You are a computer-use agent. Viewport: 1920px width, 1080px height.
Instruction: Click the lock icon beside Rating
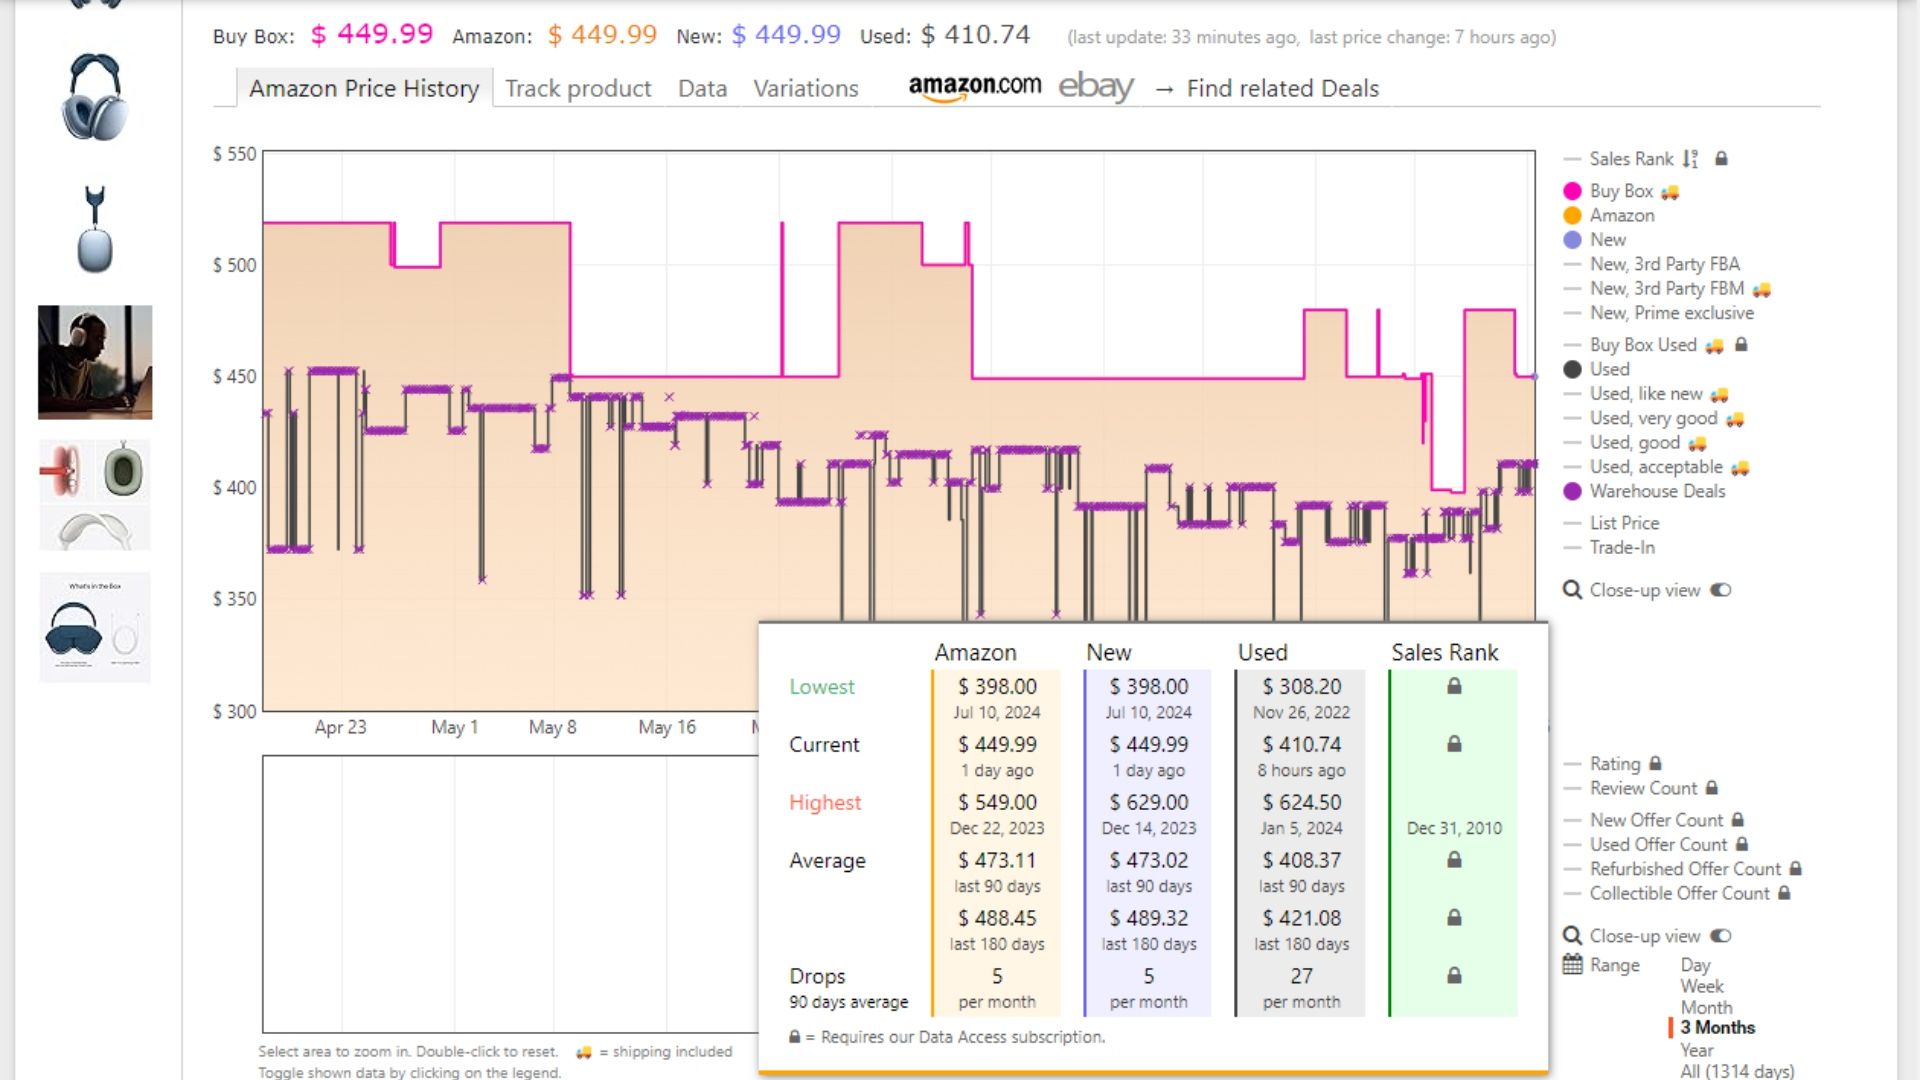click(1655, 763)
